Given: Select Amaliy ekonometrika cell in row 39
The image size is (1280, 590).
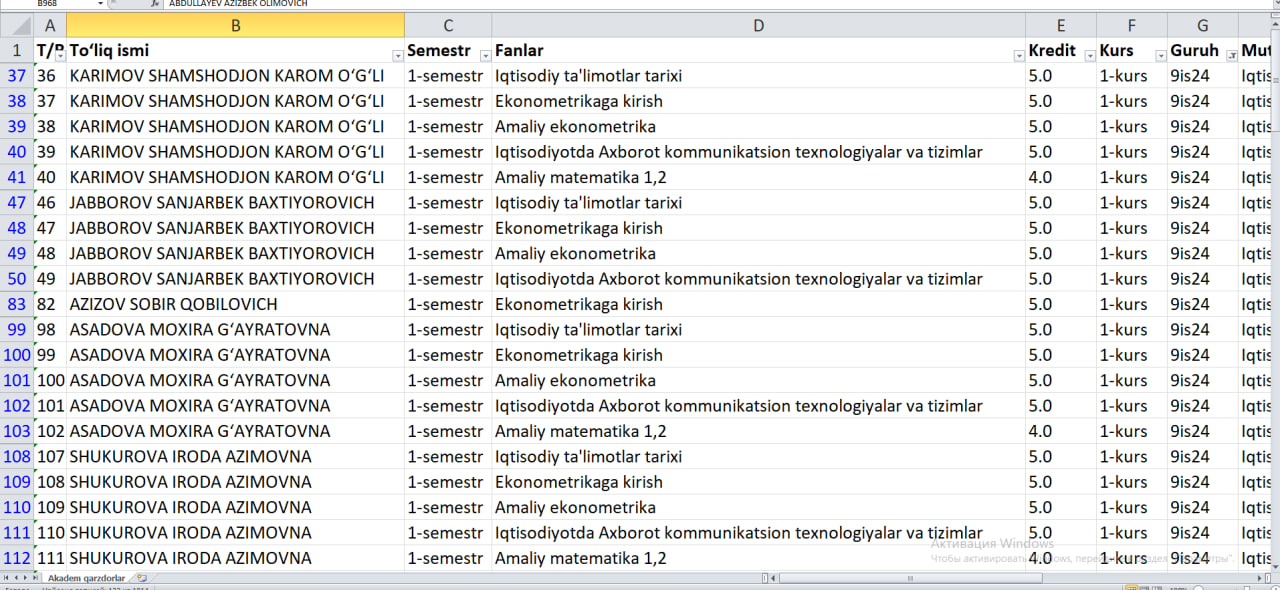Looking at the screenshot, I should (758, 126).
